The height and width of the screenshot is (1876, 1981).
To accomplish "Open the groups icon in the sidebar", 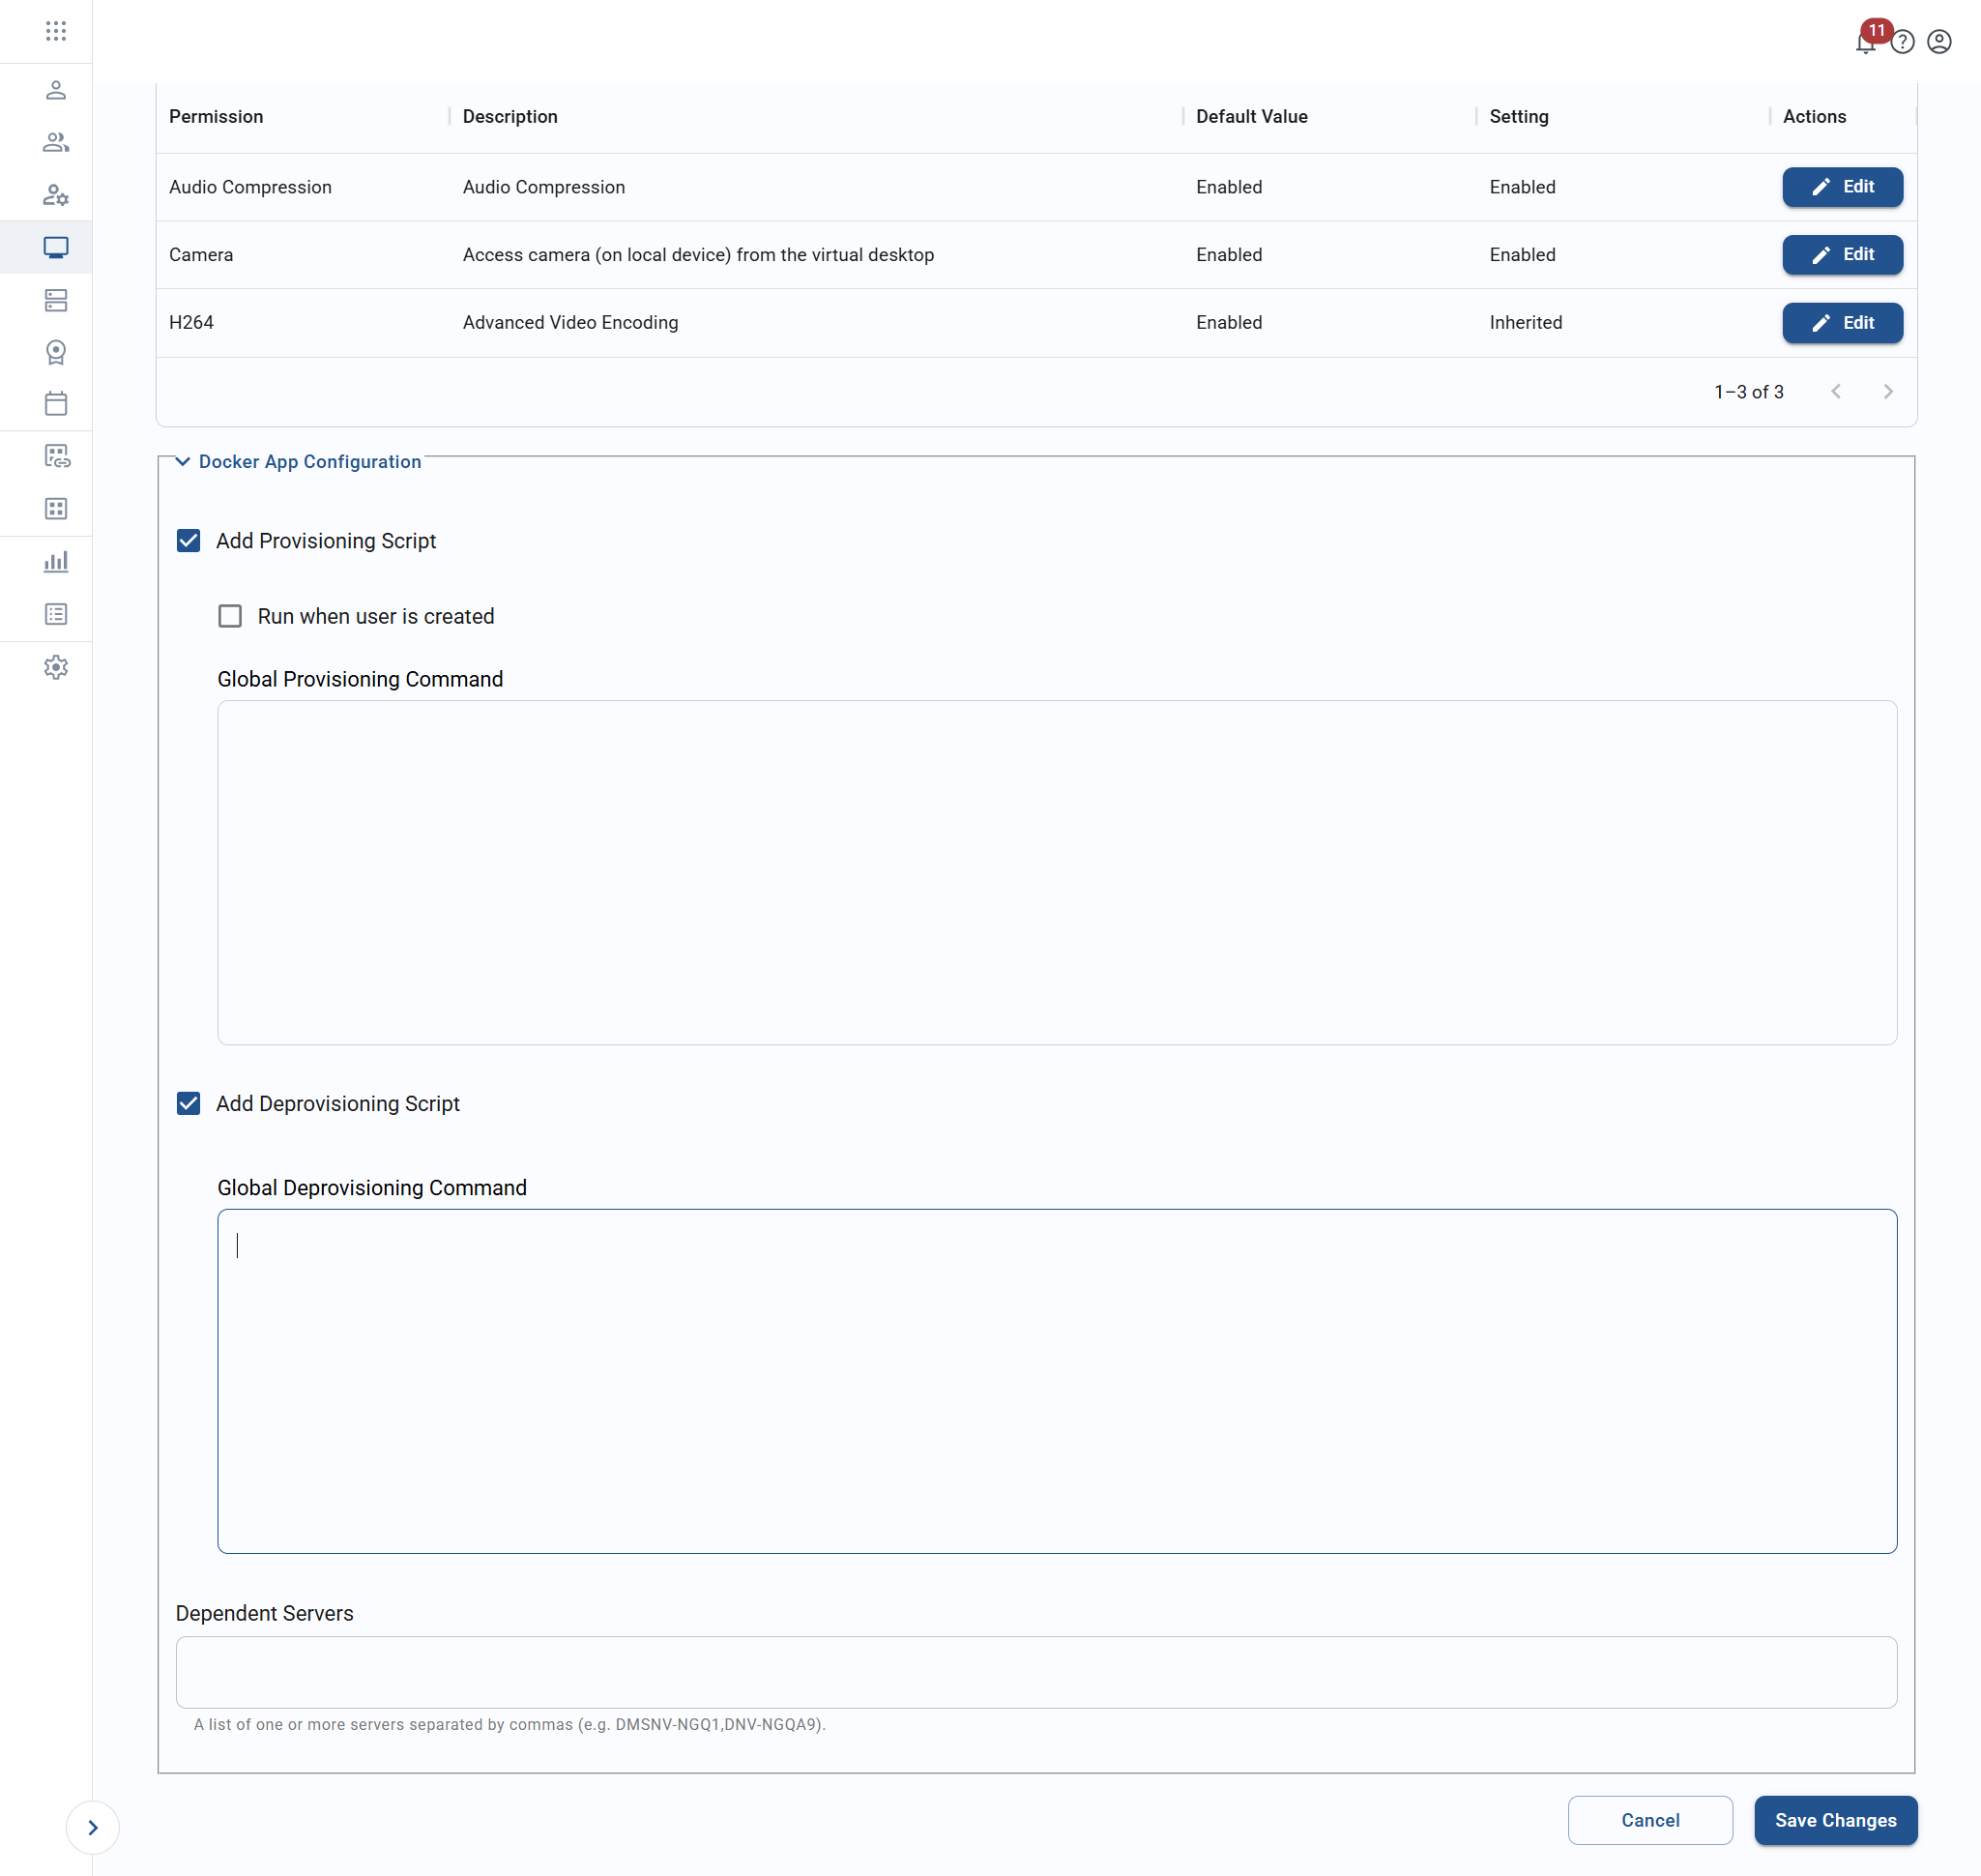I will point(56,142).
